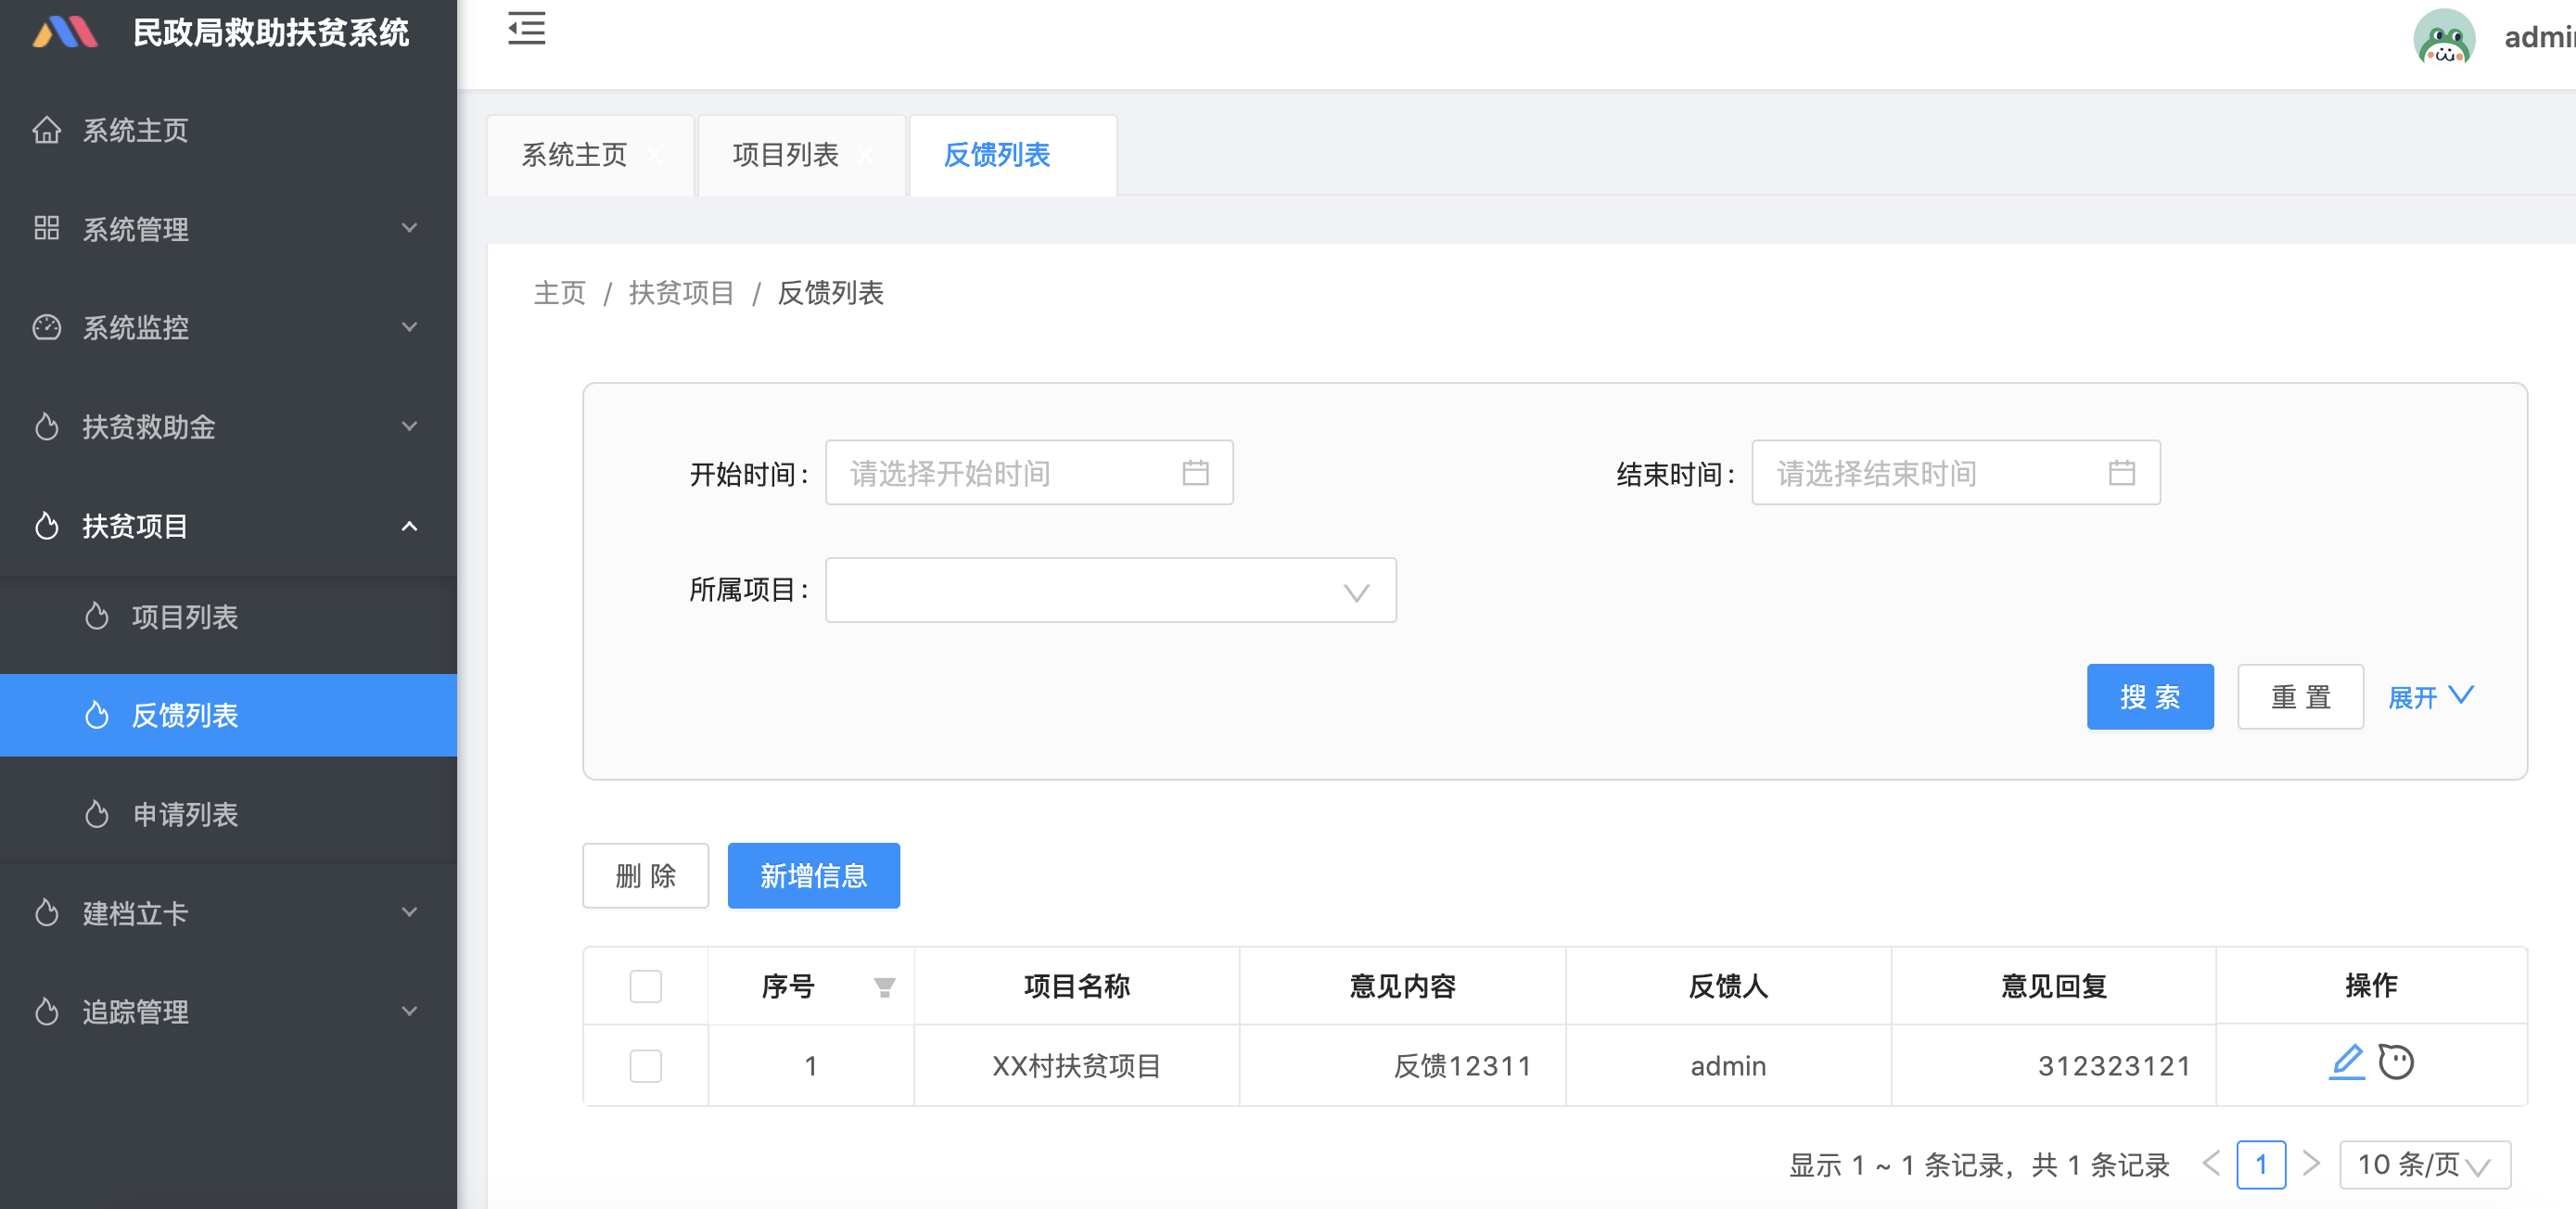The height and width of the screenshot is (1209, 2576).
Task: Focus the 结束时间 date input
Action: (x=1956, y=472)
